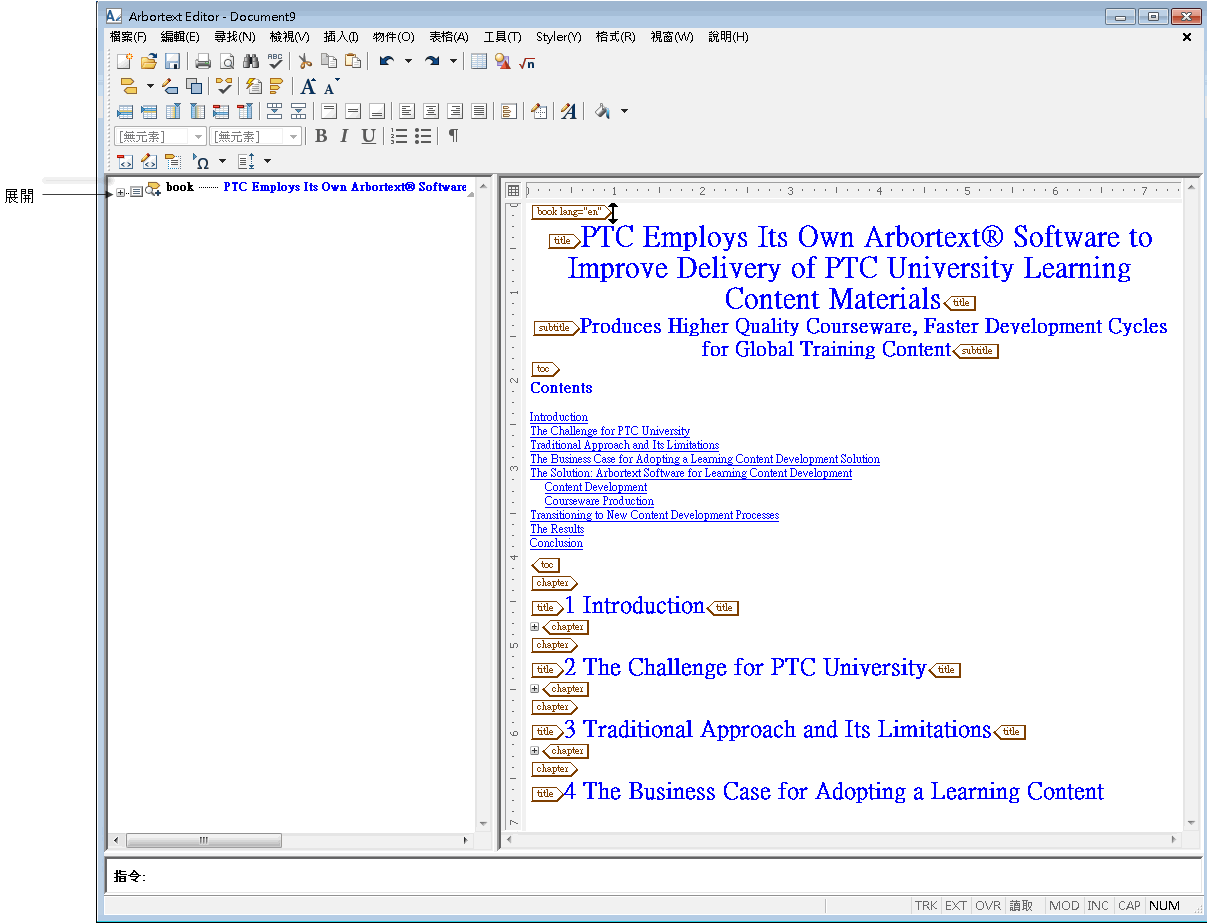Follow The Results contents link

pyautogui.click(x=557, y=529)
